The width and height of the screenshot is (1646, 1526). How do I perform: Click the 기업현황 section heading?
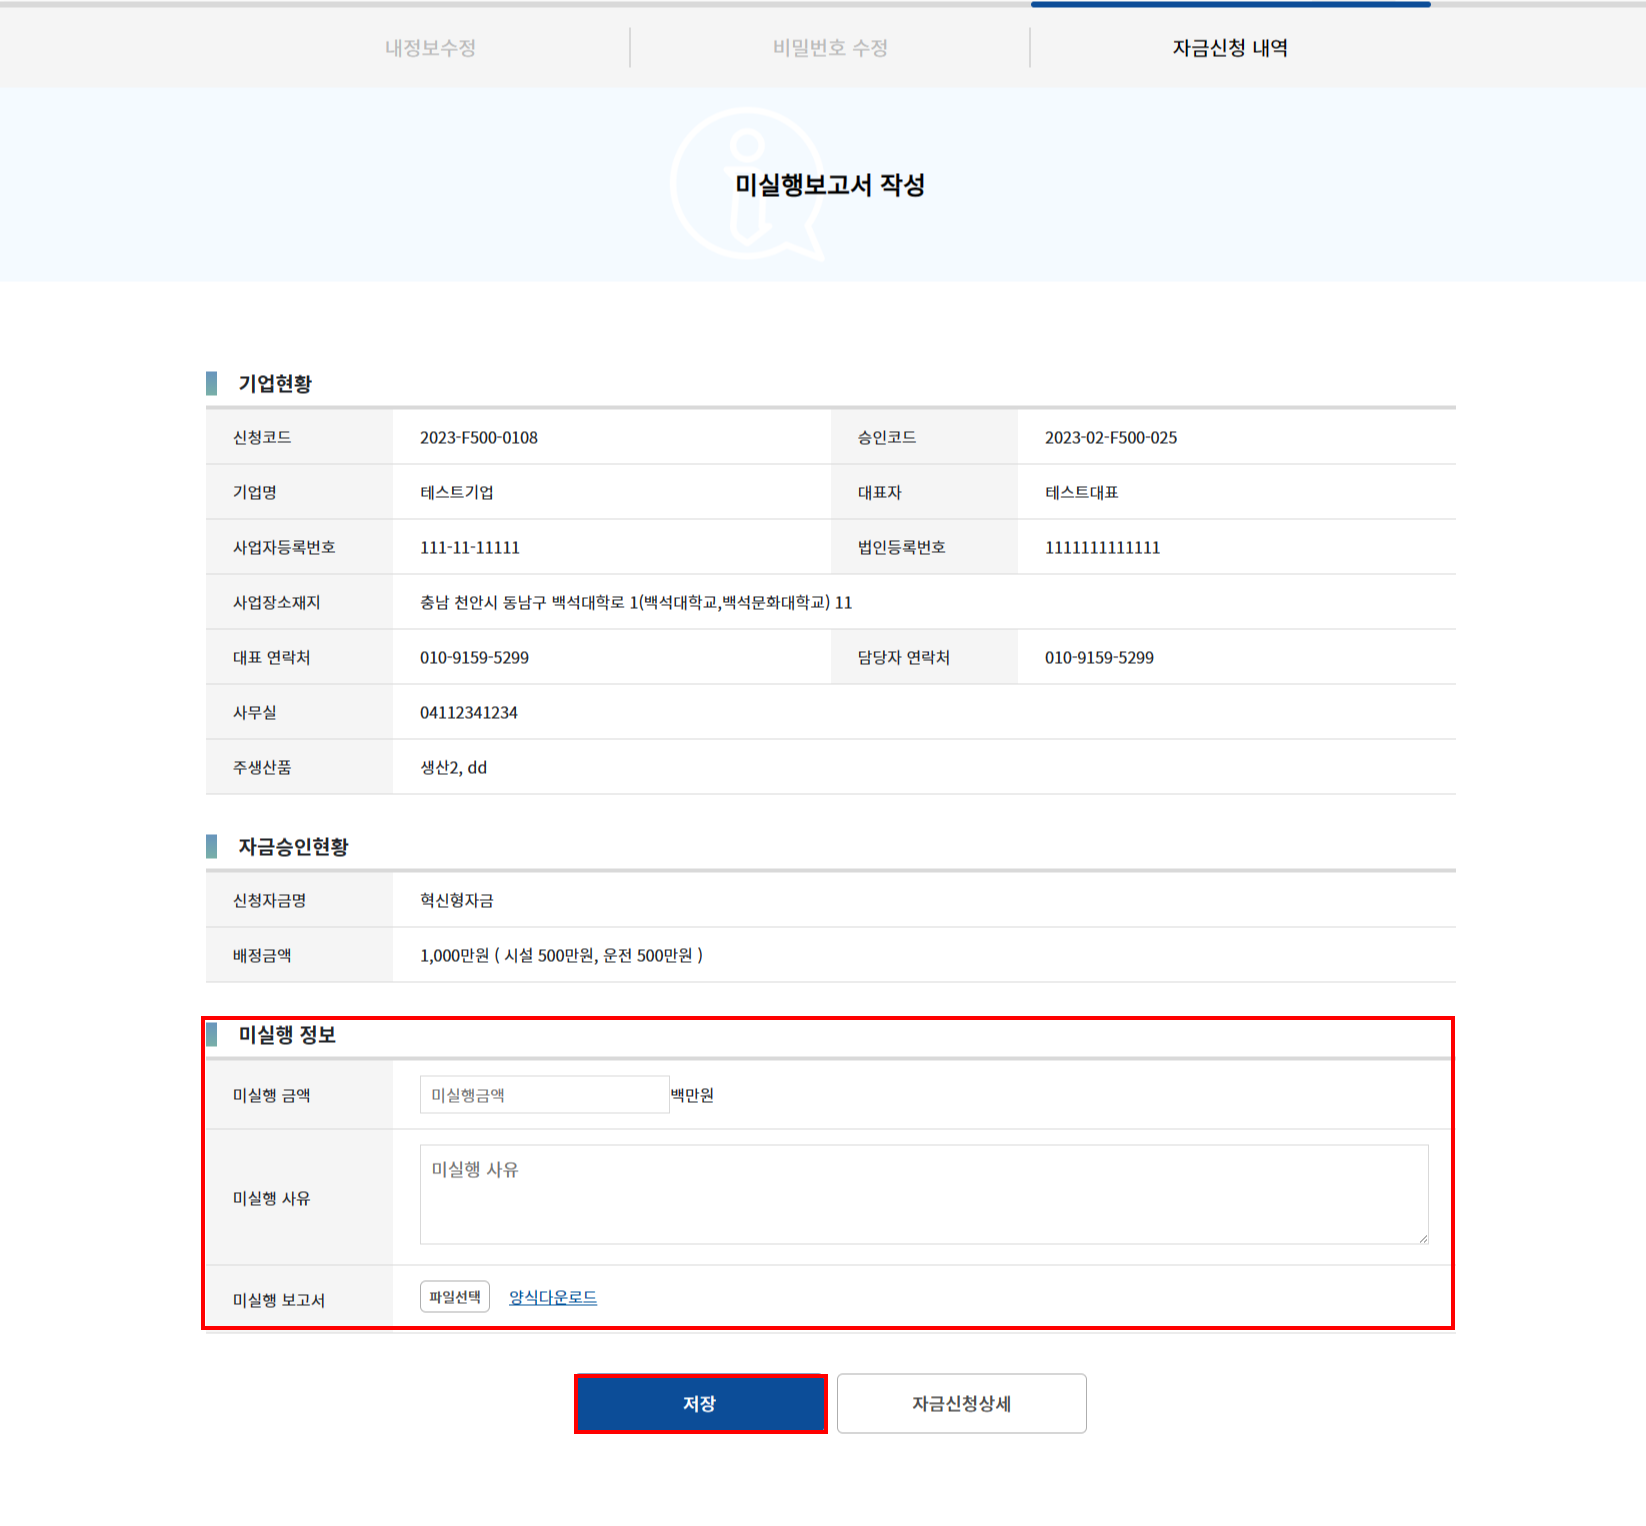pyautogui.click(x=275, y=384)
